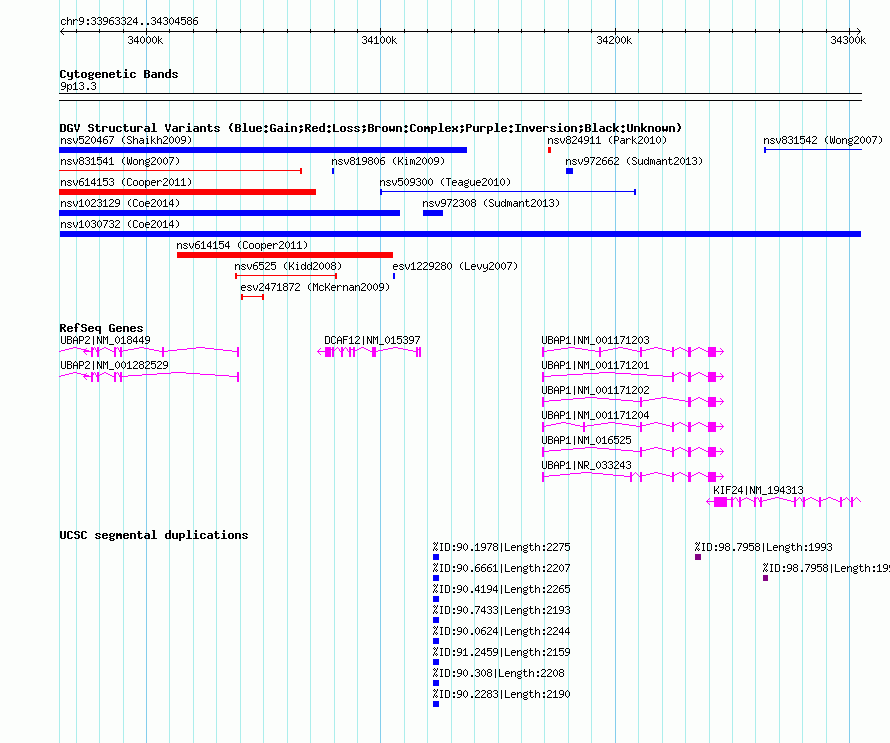890x743 pixels.
Task: Select the 9p13.3 band label
Action: (78, 86)
